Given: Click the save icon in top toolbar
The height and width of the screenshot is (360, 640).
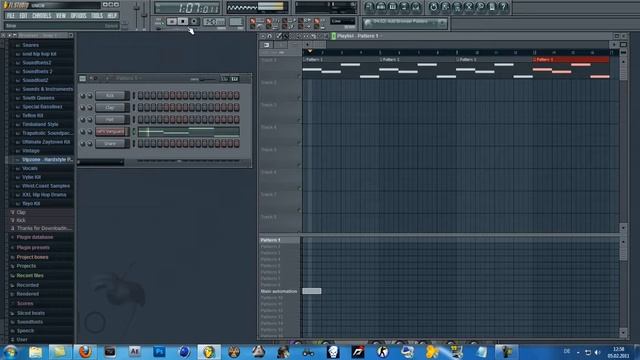Looking at the screenshot, I should click(445, 7).
